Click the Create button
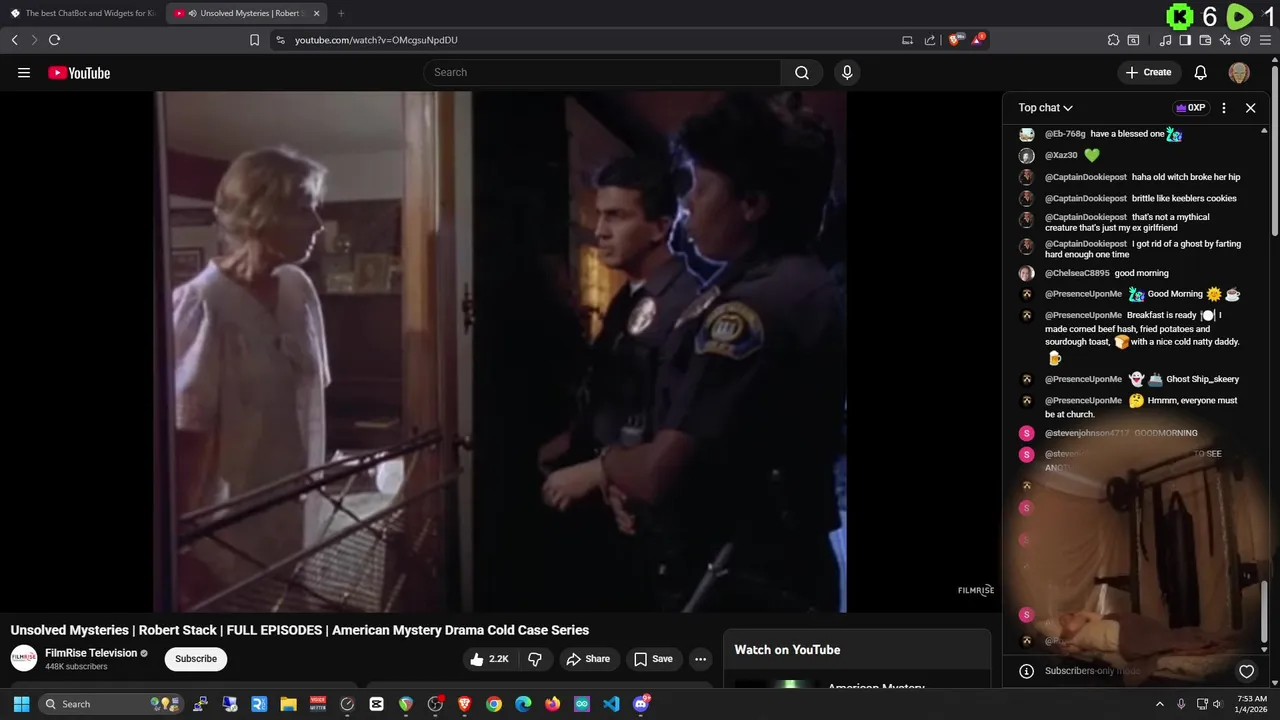1280x720 pixels. click(1148, 72)
